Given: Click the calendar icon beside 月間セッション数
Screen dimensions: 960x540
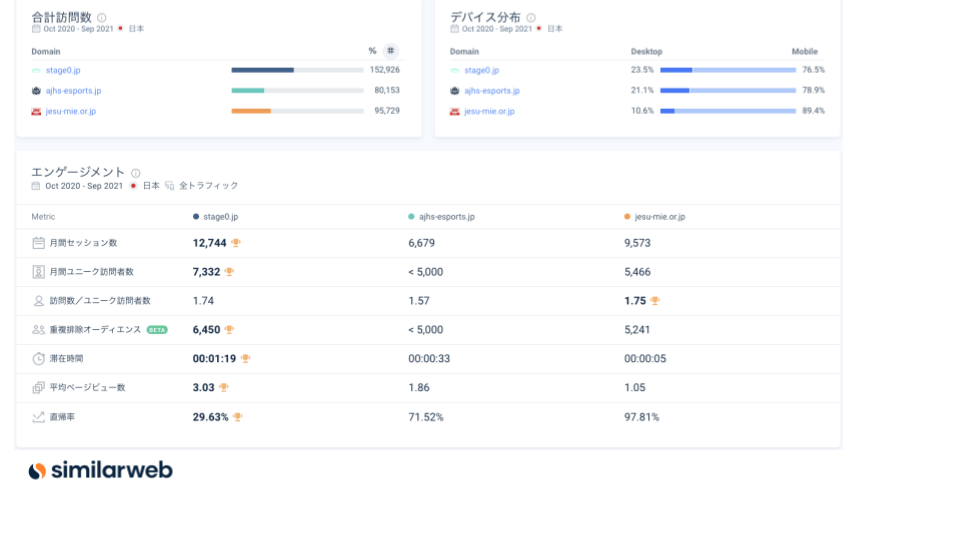Looking at the screenshot, I should tap(38, 243).
